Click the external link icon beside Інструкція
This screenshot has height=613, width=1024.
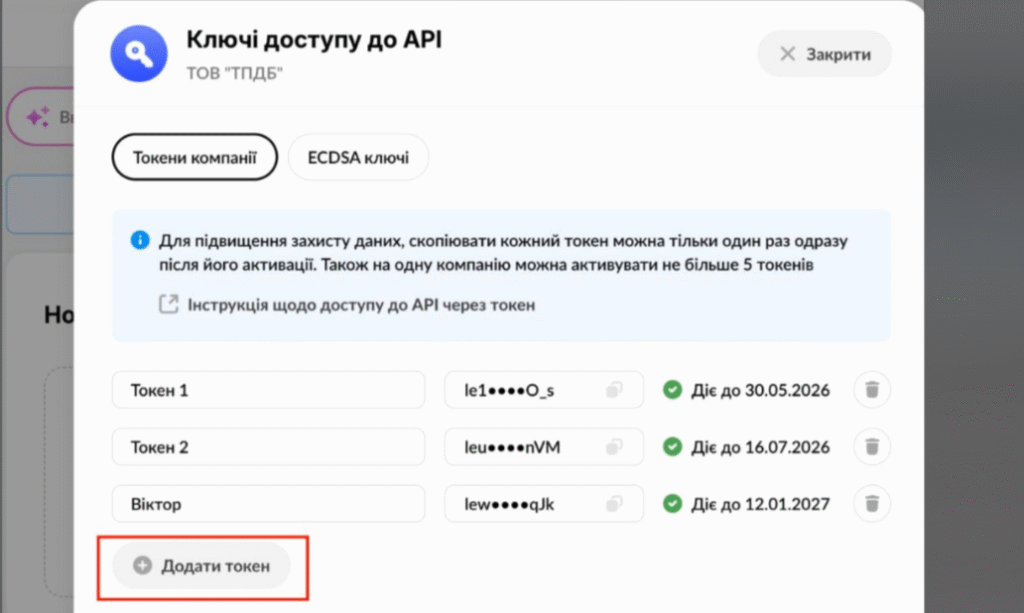169,304
